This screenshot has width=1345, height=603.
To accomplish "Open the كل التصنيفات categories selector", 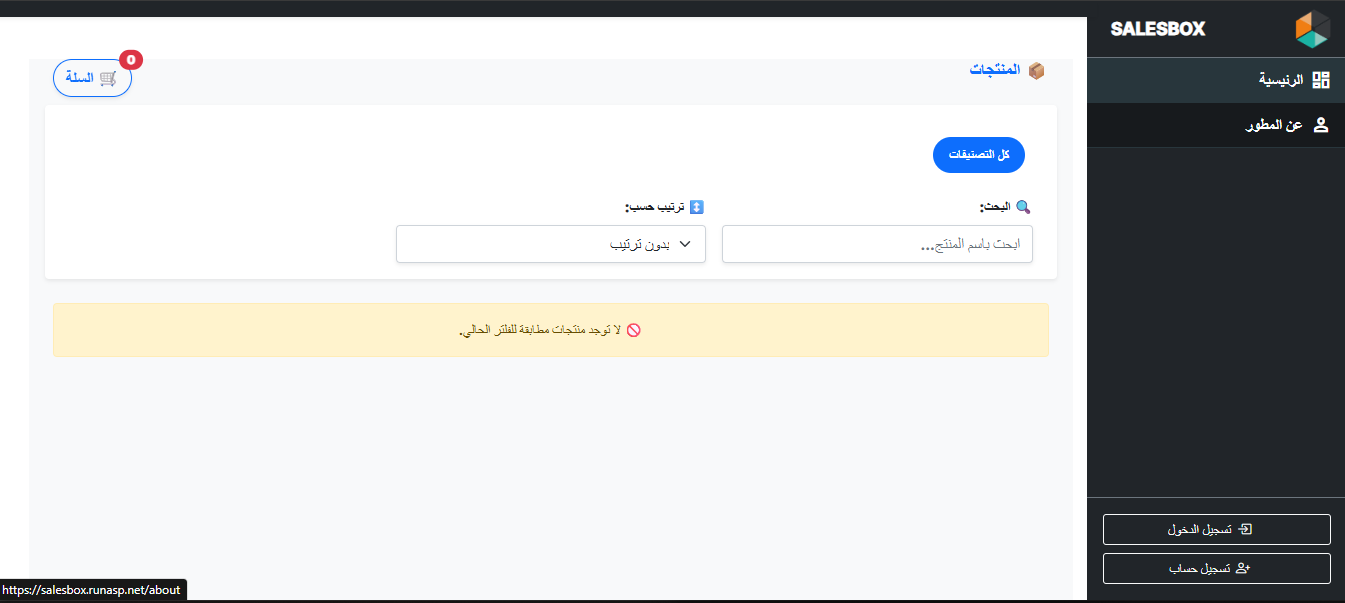I will tap(978, 155).
